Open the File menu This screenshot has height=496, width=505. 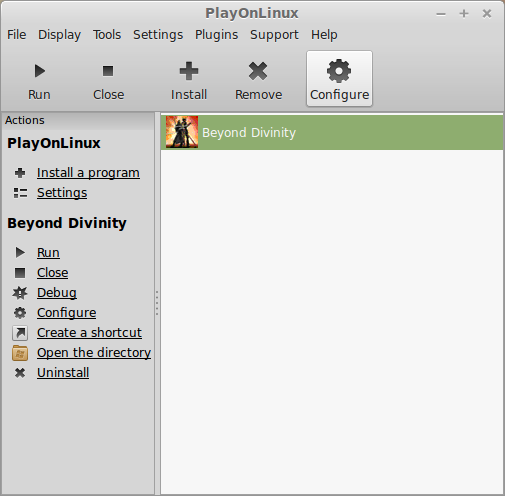click(x=17, y=35)
